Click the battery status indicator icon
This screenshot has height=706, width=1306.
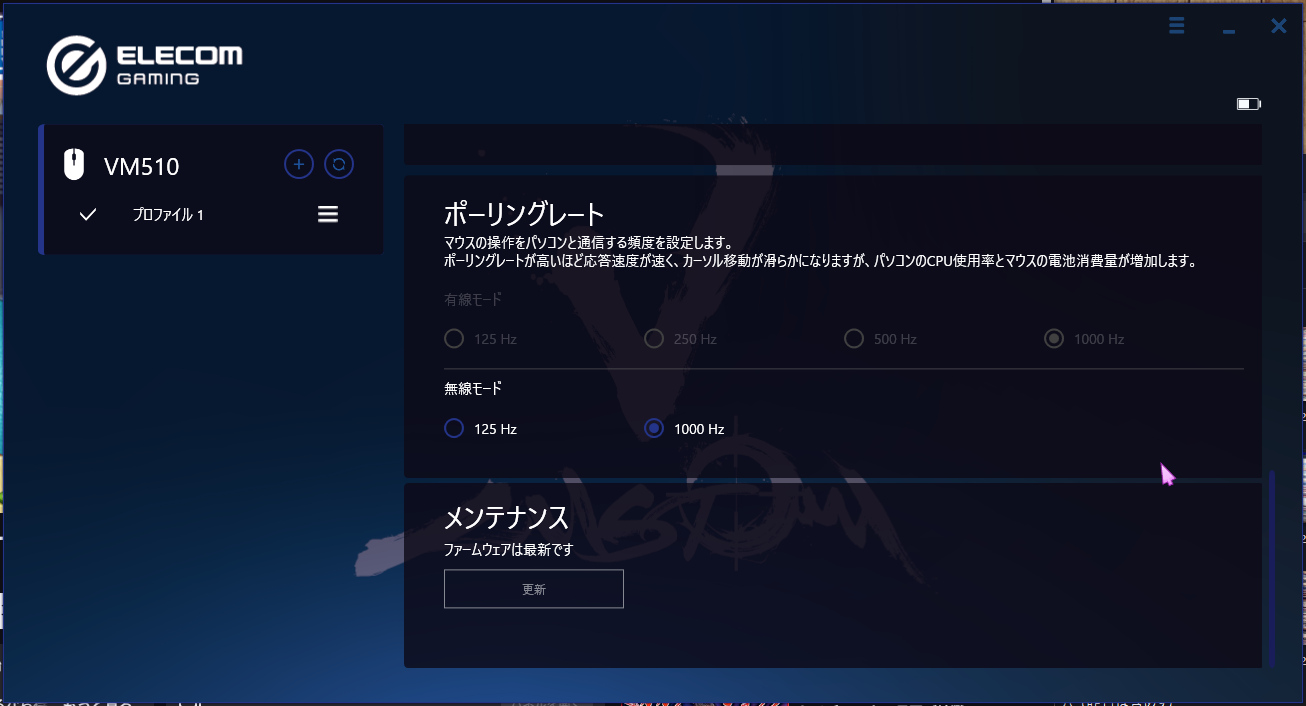tap(1248, 103)
